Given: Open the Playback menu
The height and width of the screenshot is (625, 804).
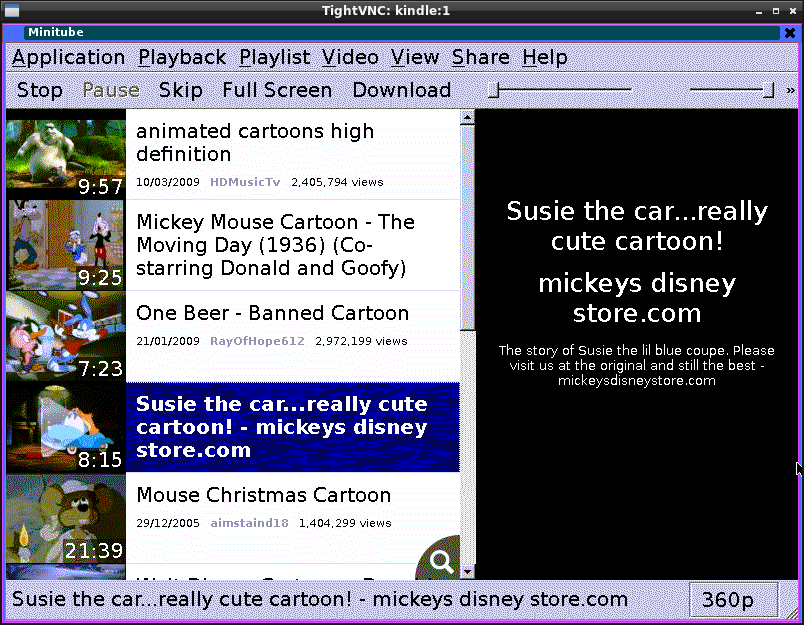Looking at the screenshot, I should 182,58.
